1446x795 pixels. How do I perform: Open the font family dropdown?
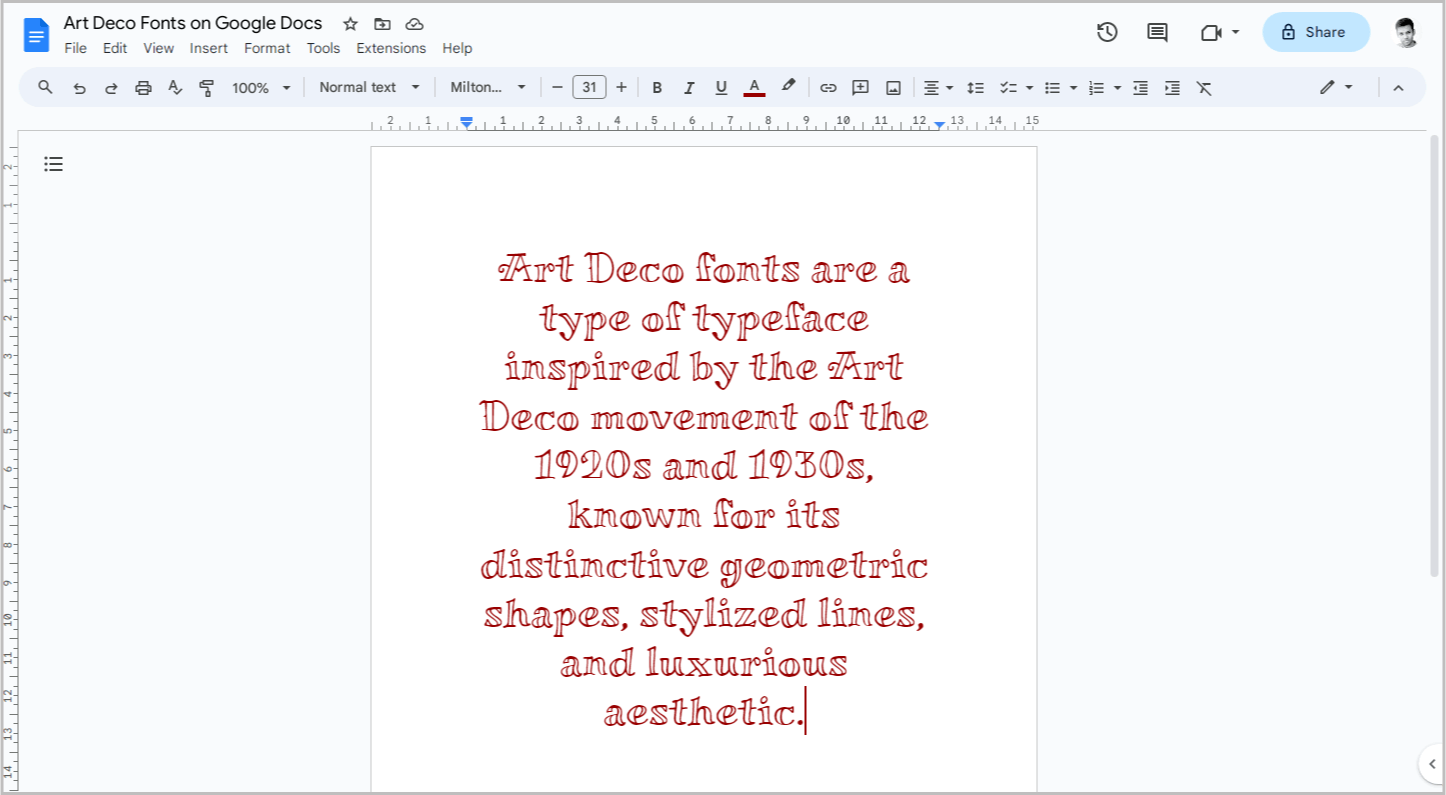(x=488, y=87)
